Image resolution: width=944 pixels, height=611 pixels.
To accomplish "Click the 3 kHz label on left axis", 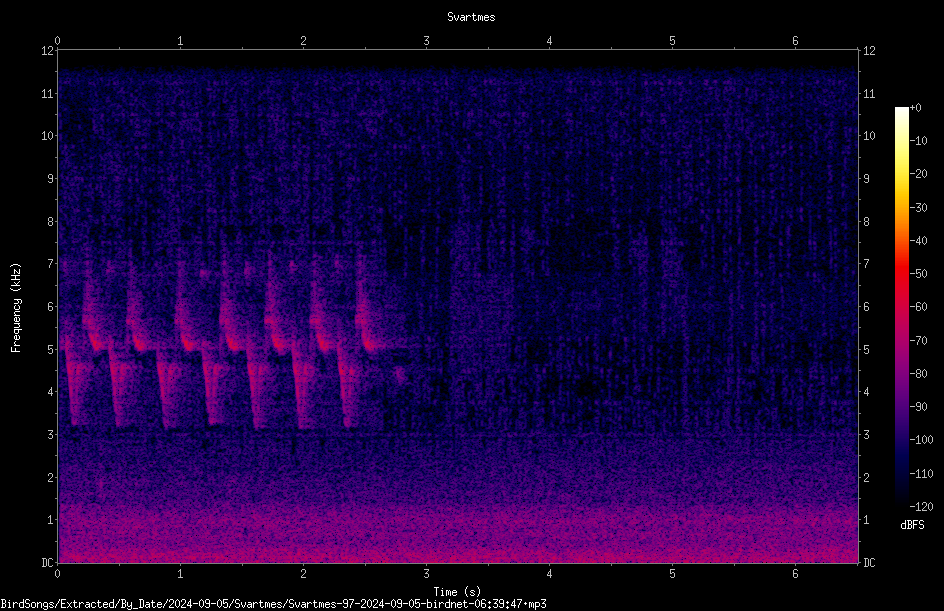I will click(x=51, y=435).
